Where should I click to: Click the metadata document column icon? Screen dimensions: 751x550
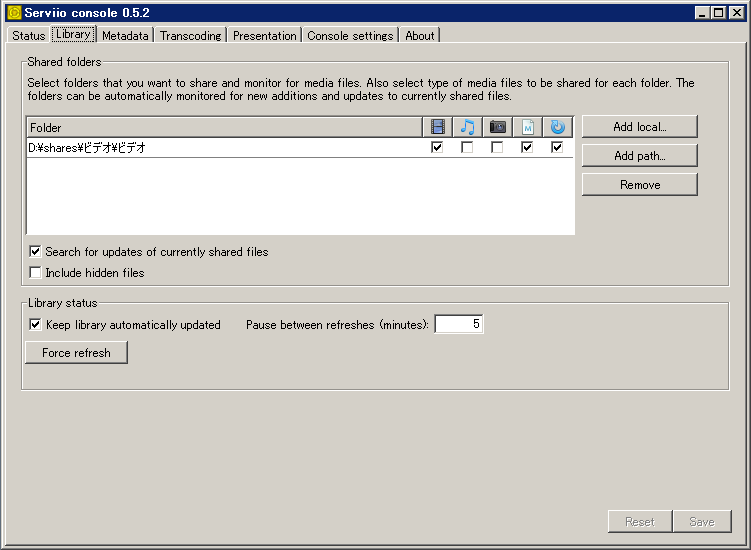pos(527,127)
